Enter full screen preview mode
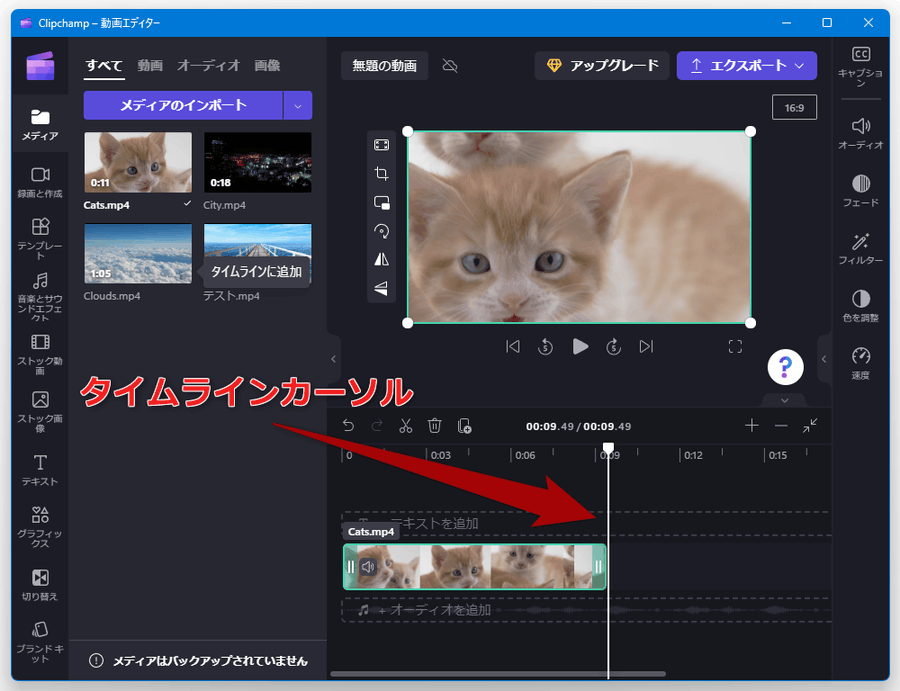 tap(735, 347)
